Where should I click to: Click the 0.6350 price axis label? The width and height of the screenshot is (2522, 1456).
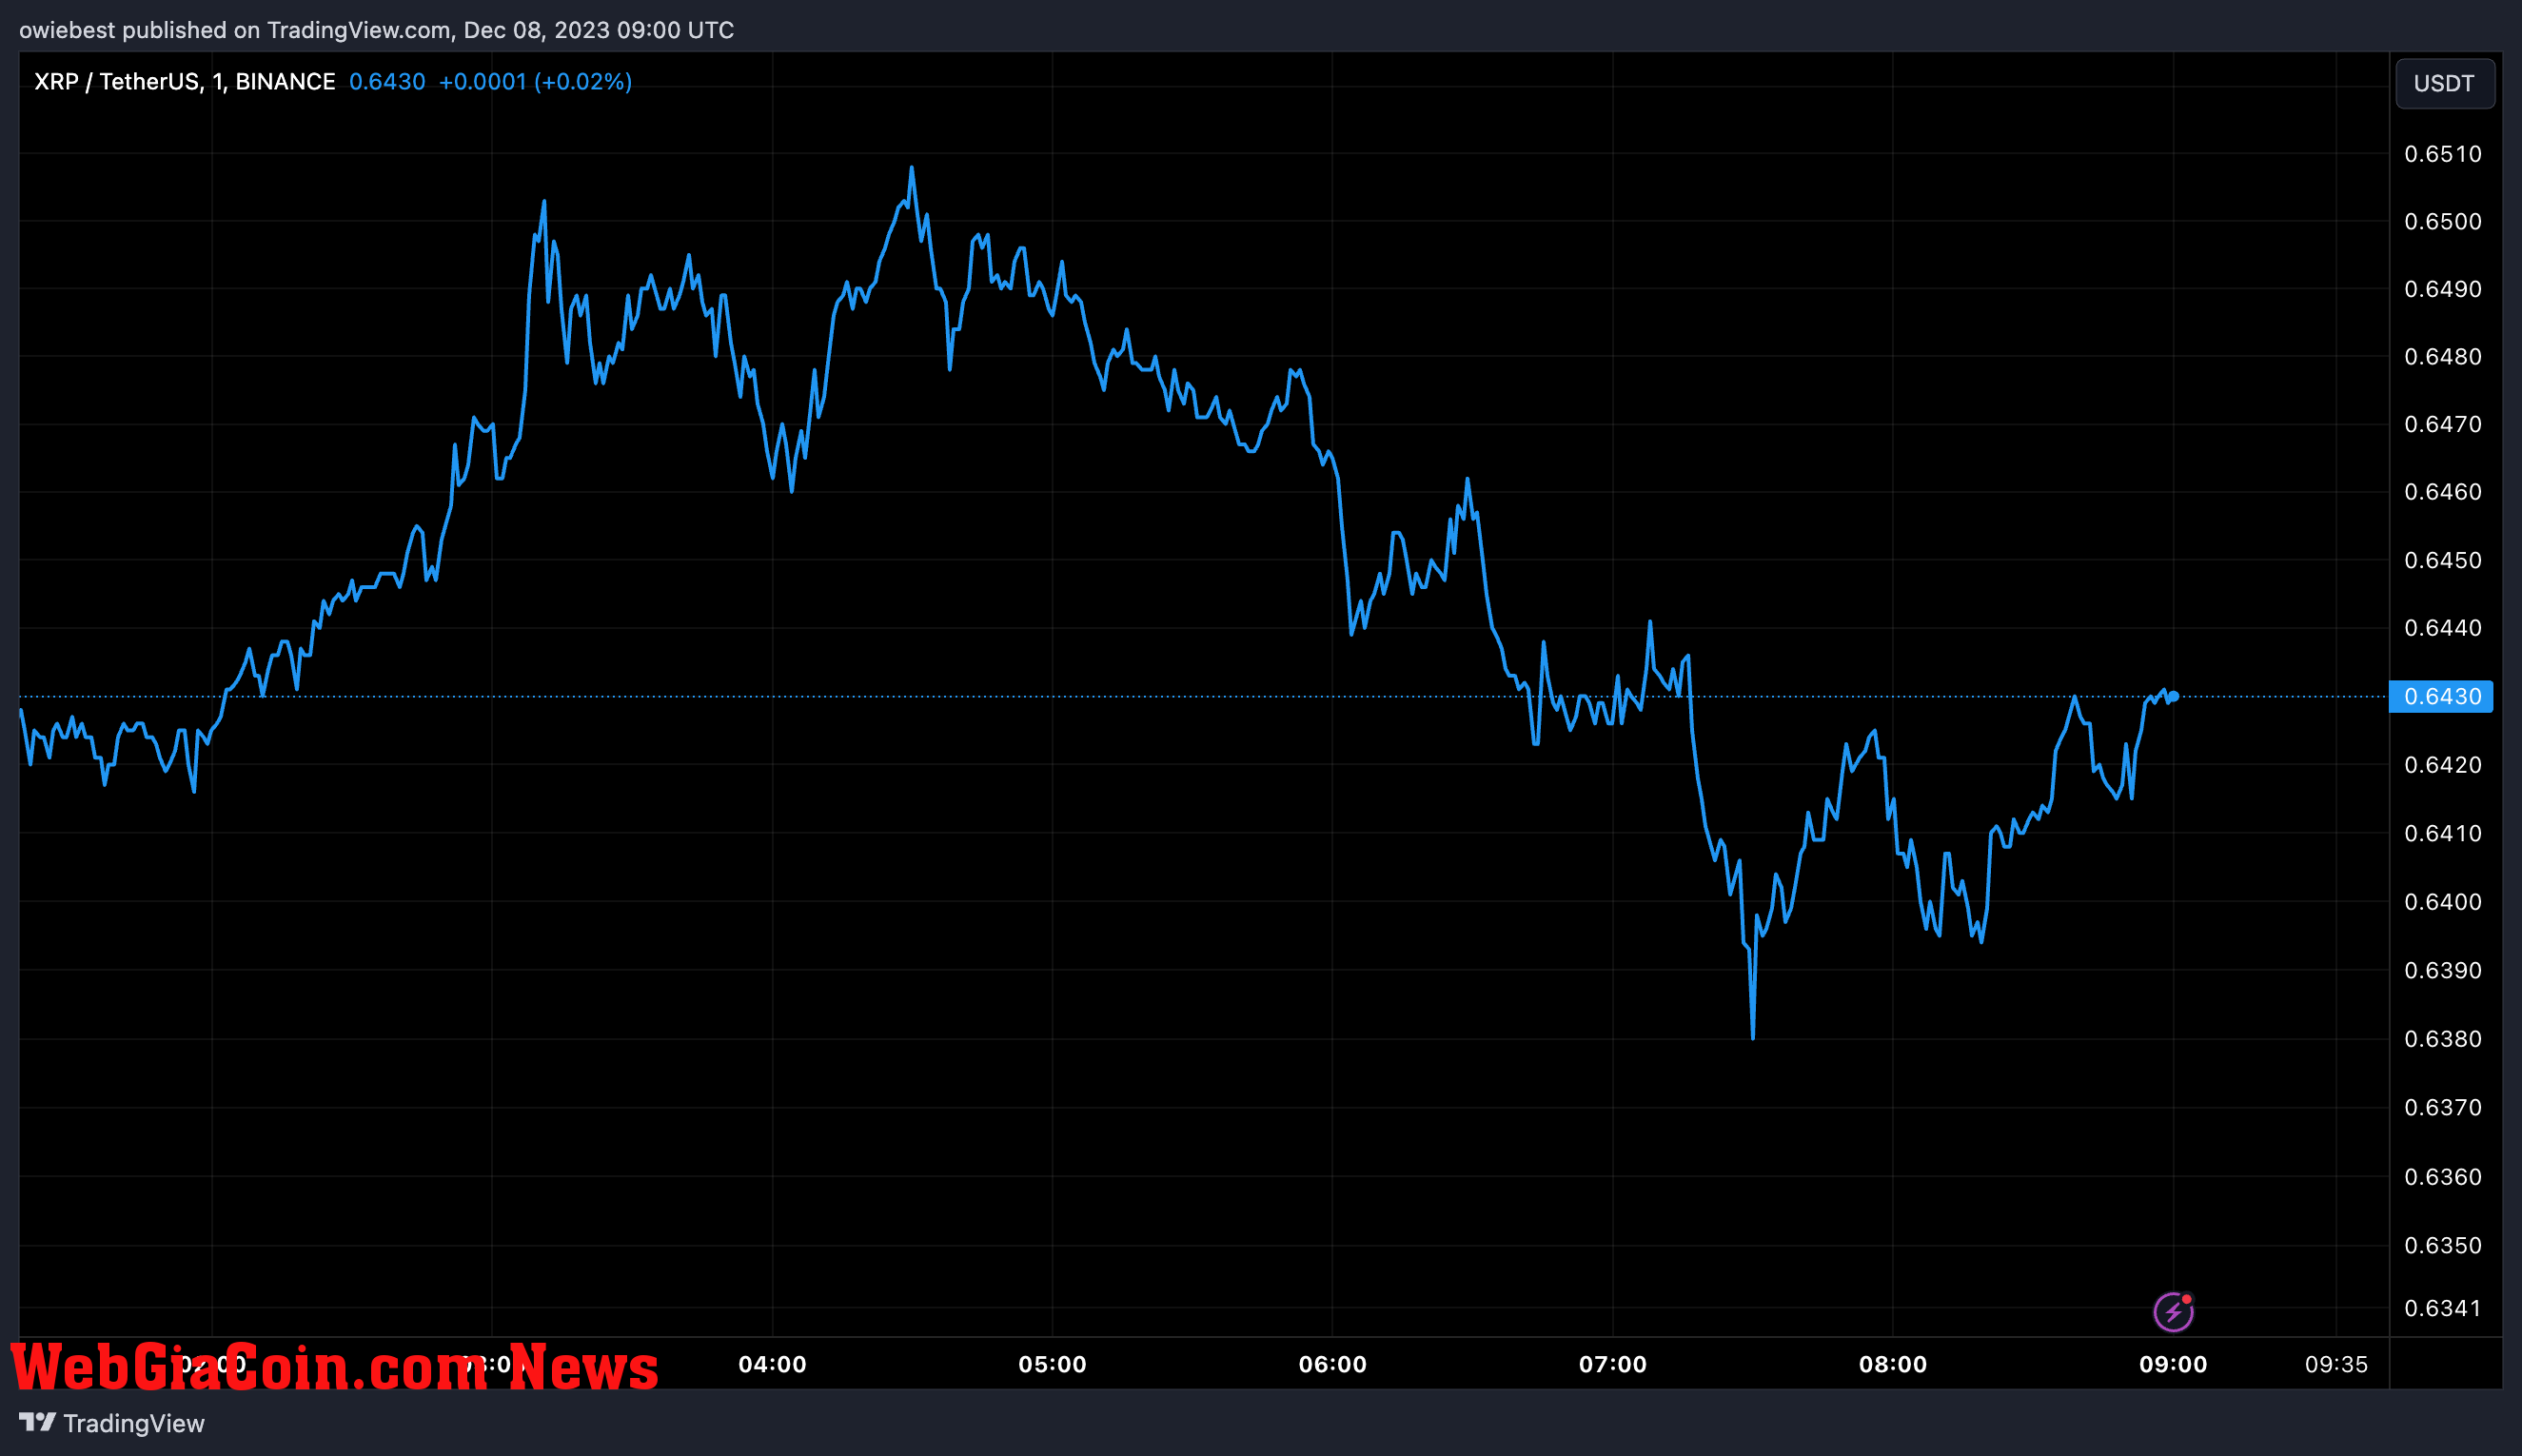pos(2442,1246)
